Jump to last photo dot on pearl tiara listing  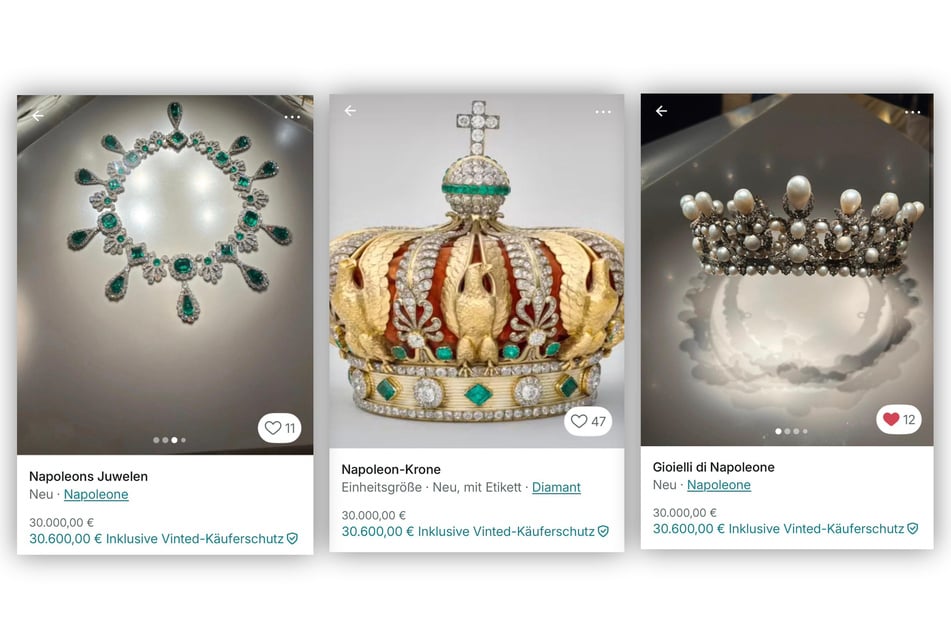tap(805, 431)
